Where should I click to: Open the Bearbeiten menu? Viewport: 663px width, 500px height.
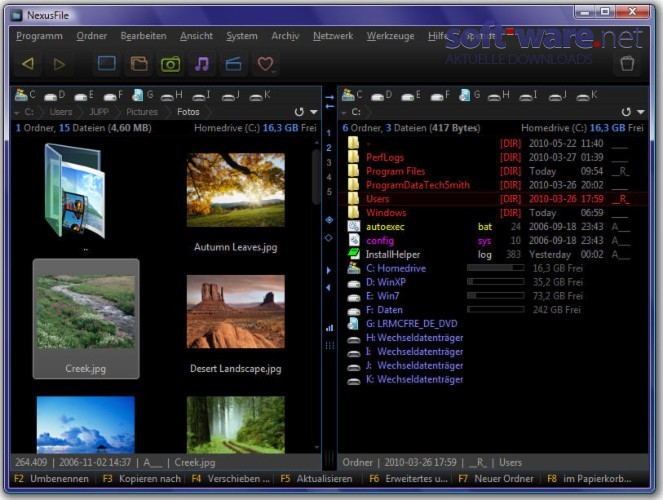pos(143,36)
